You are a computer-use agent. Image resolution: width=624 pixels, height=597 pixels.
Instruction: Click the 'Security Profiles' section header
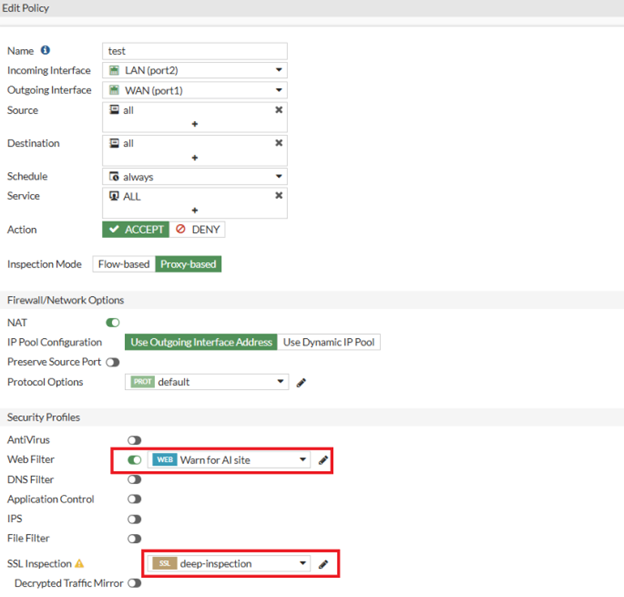[44, 417]
